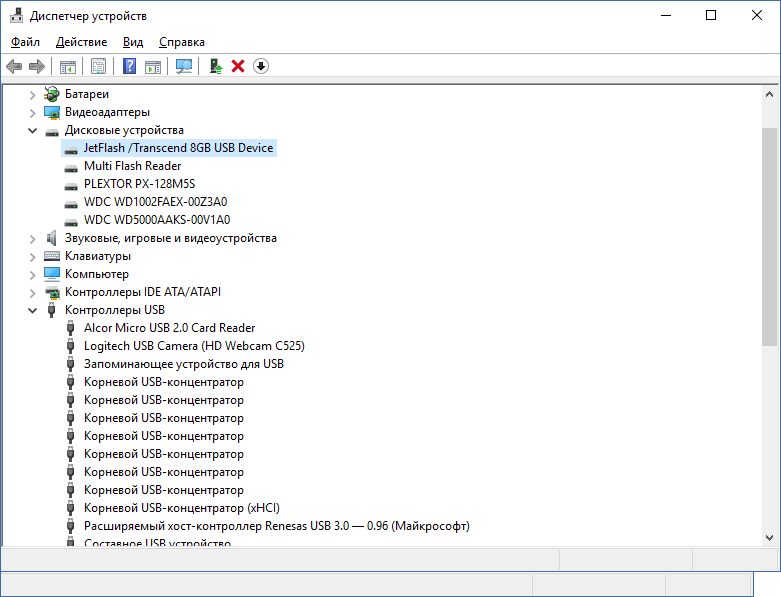Select the Контроллеры USB label
This screenshot has height=597, width=781.
pos(115,310)
